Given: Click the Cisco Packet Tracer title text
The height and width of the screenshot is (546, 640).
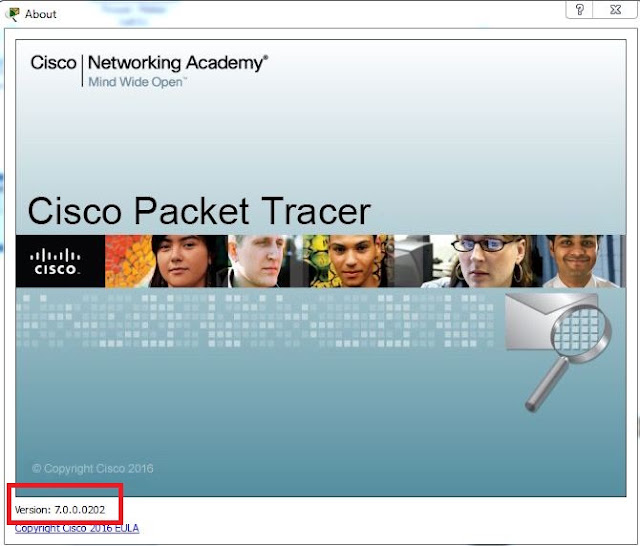Looking at the screenshot, I should pos(199,211).
